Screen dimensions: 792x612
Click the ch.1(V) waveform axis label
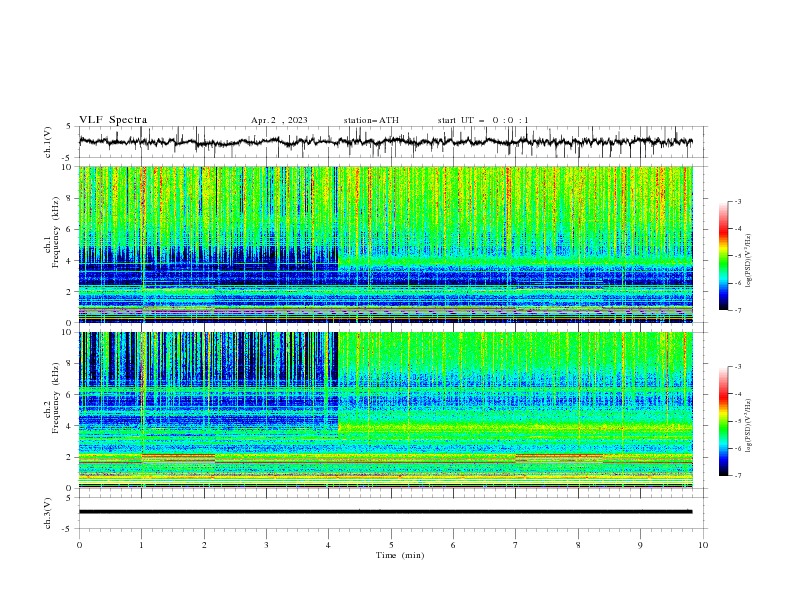pos(48,142)
